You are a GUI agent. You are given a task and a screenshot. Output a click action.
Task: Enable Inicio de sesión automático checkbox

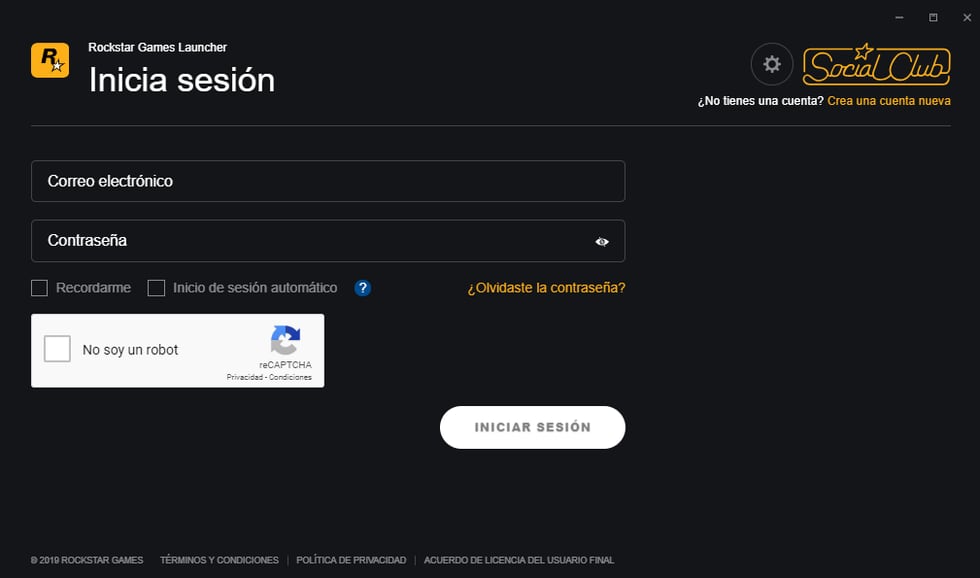point(156,288)
